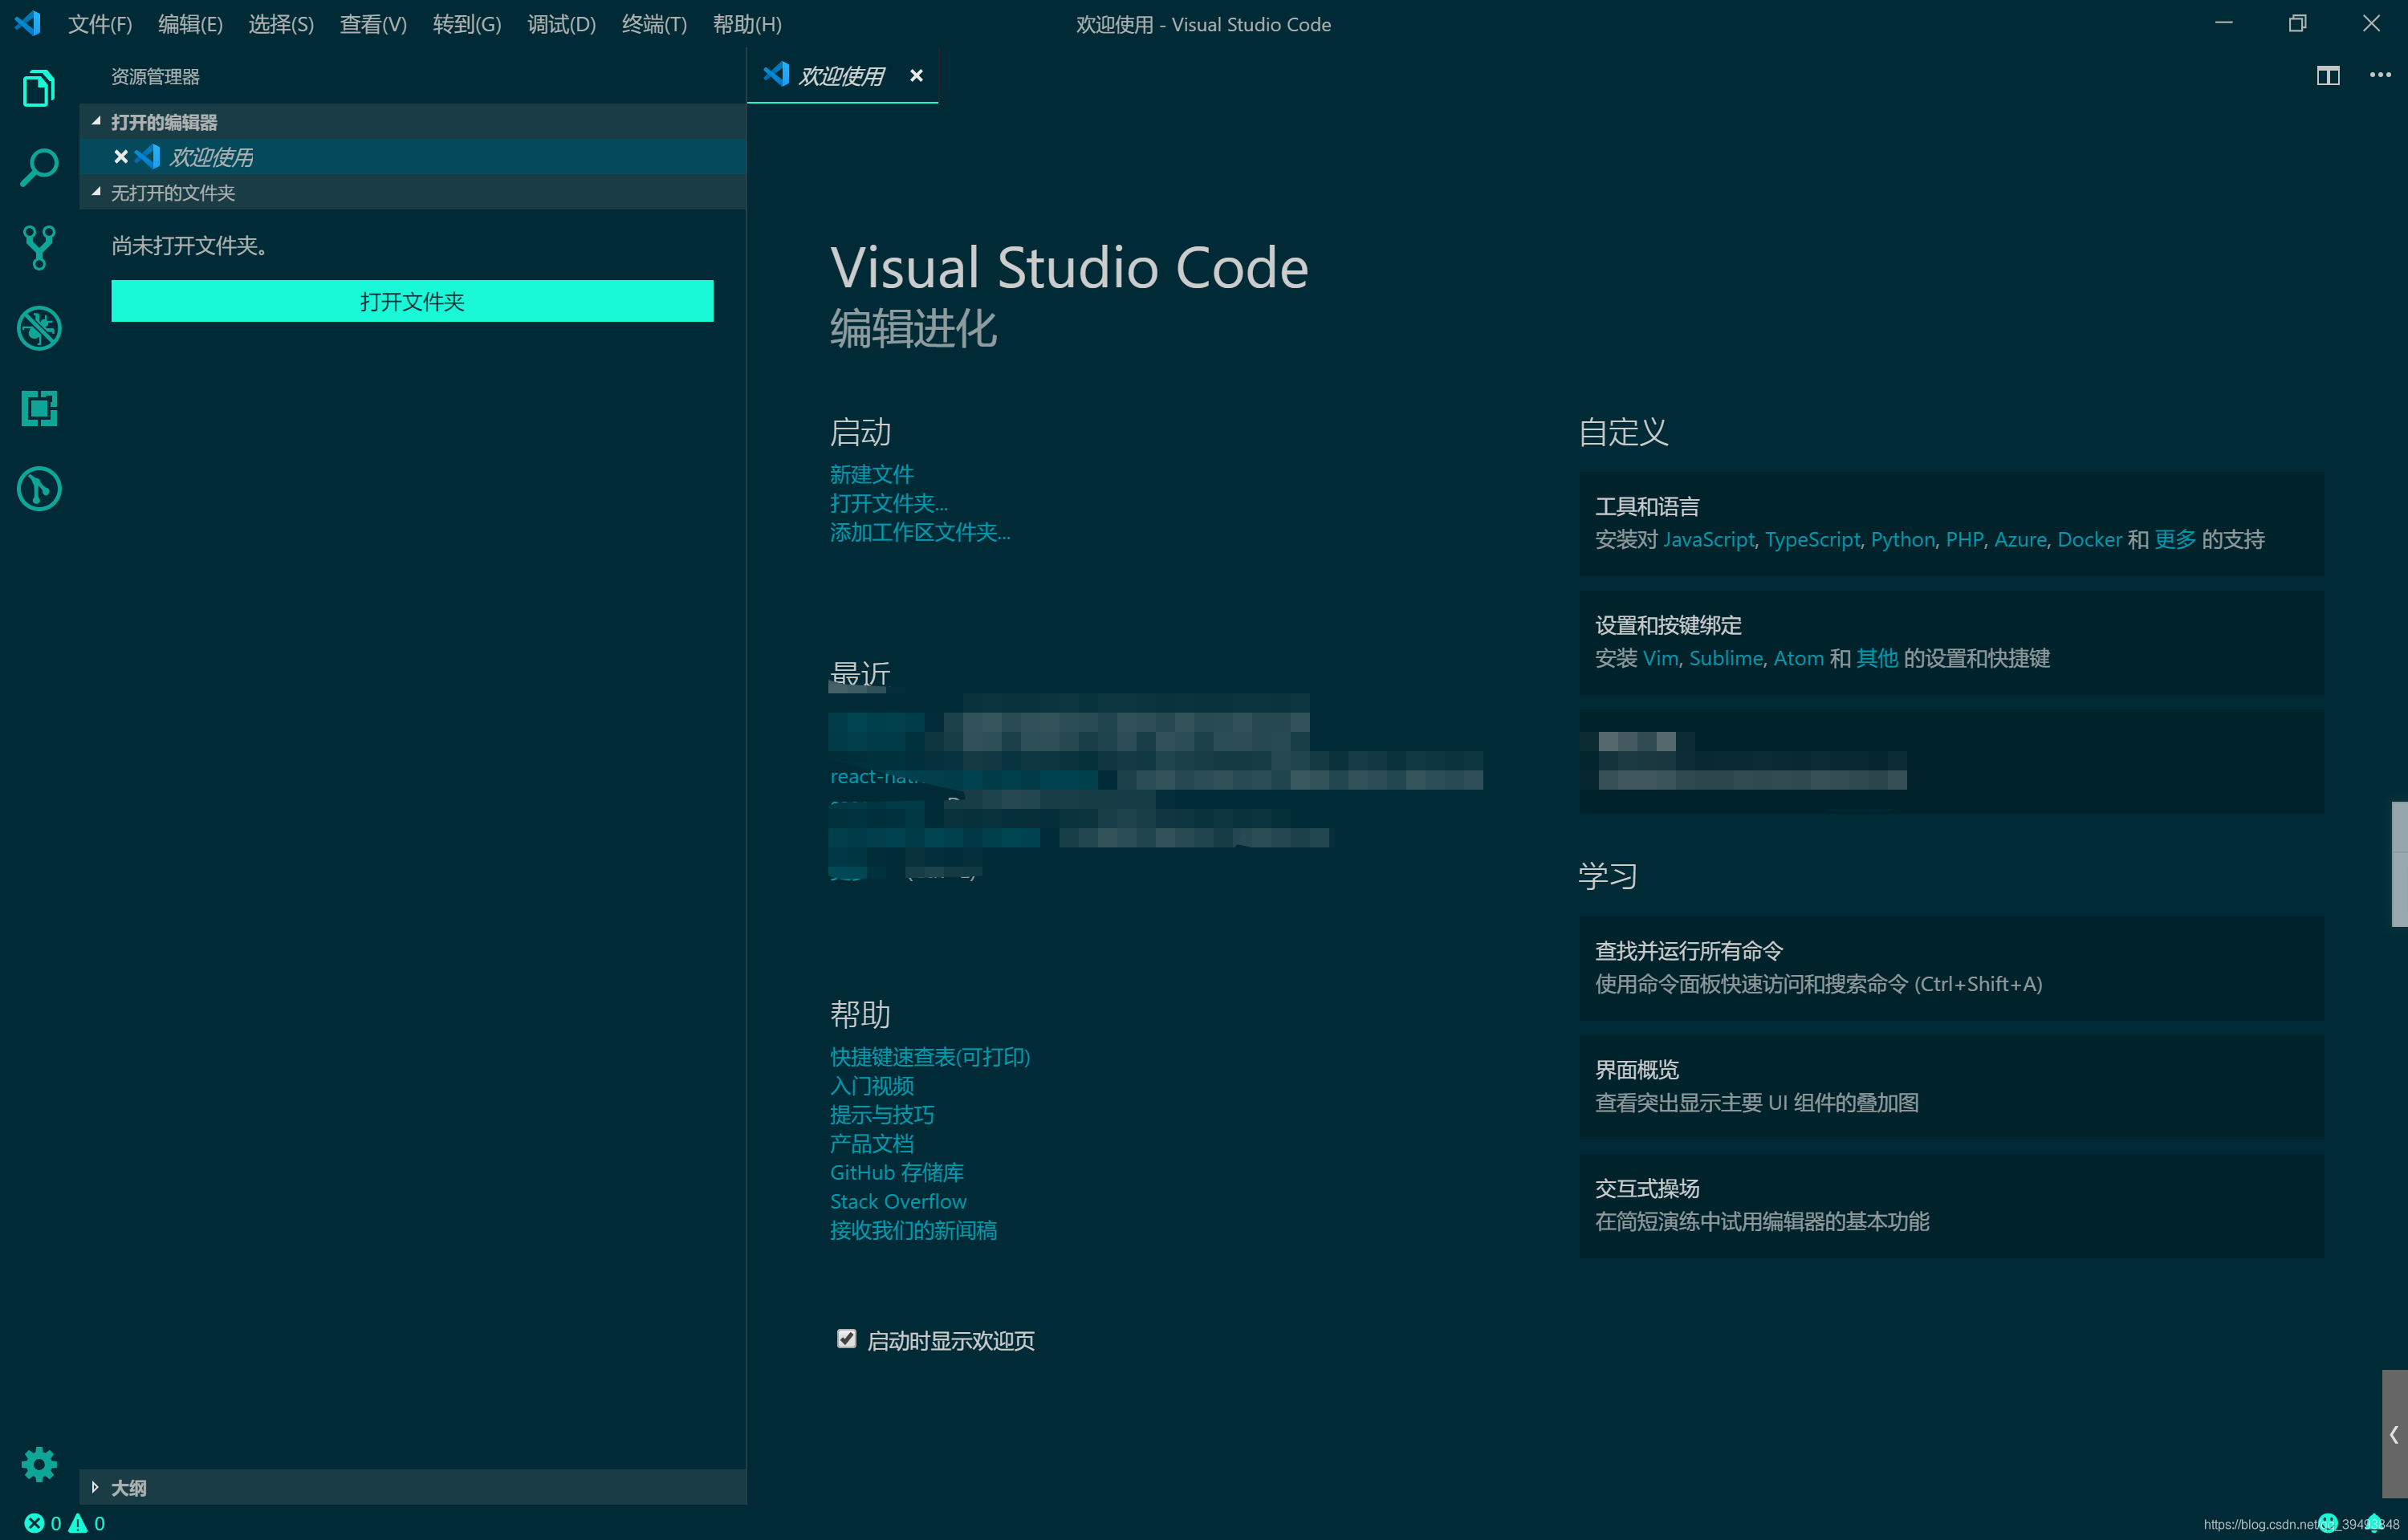Select the 欢迎使用 editor tab

pos(842,76)
